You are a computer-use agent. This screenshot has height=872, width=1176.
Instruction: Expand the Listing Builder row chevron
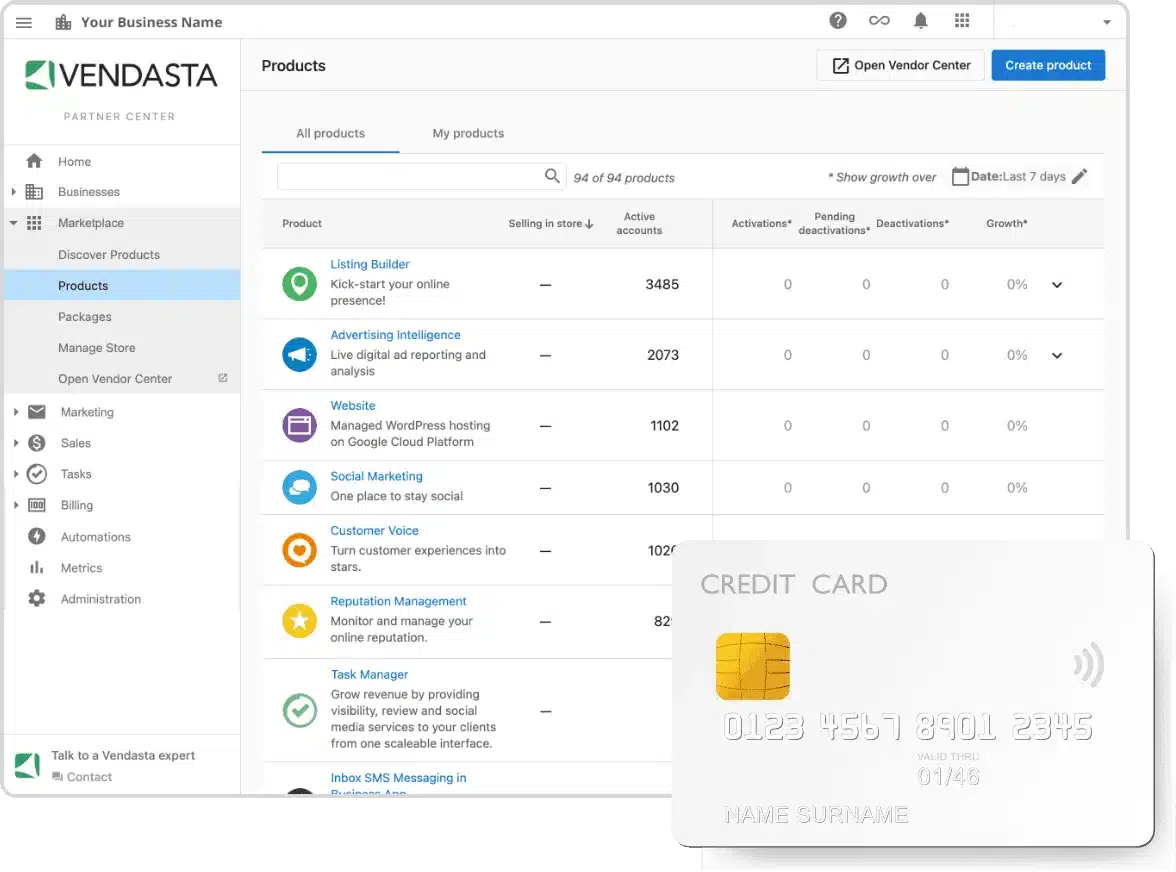pos(1057,285)
